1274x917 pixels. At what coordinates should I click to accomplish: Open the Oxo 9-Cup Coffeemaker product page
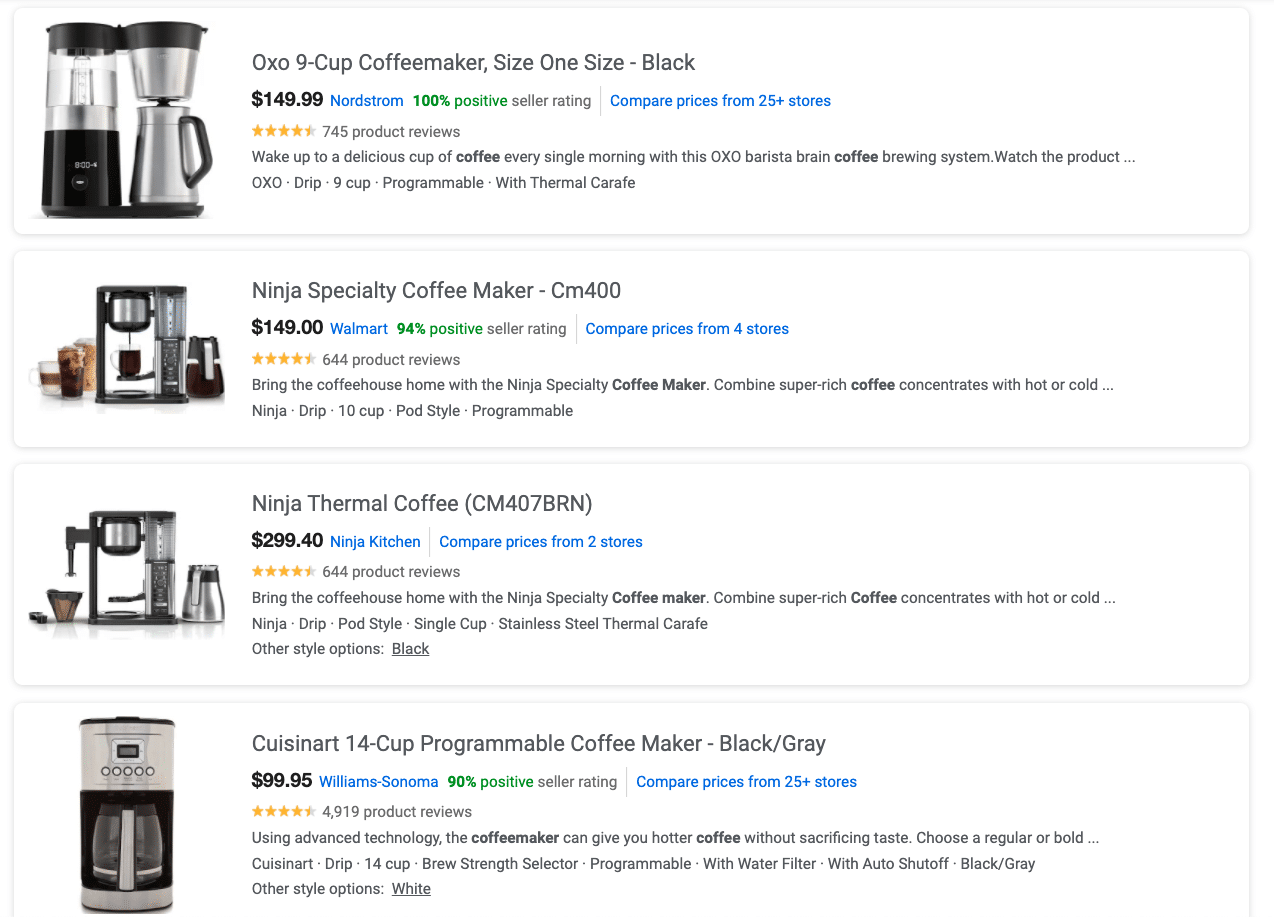pyautogui.click(x=473, y=62)
